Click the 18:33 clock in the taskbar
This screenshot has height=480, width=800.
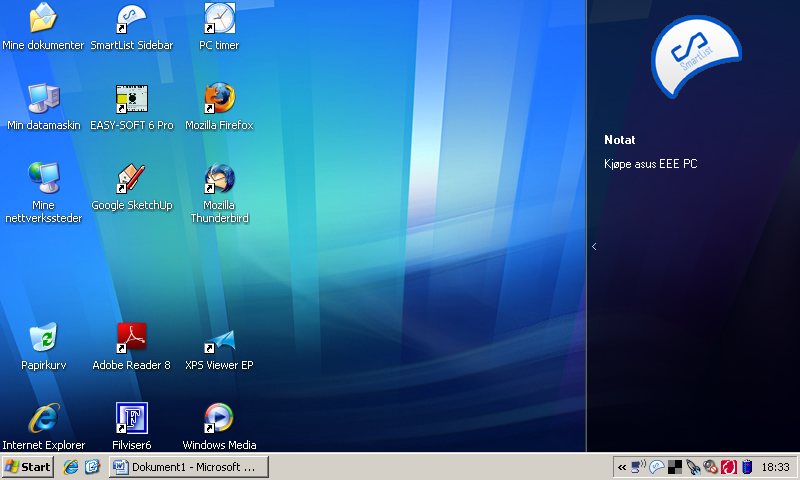(775, 467)
